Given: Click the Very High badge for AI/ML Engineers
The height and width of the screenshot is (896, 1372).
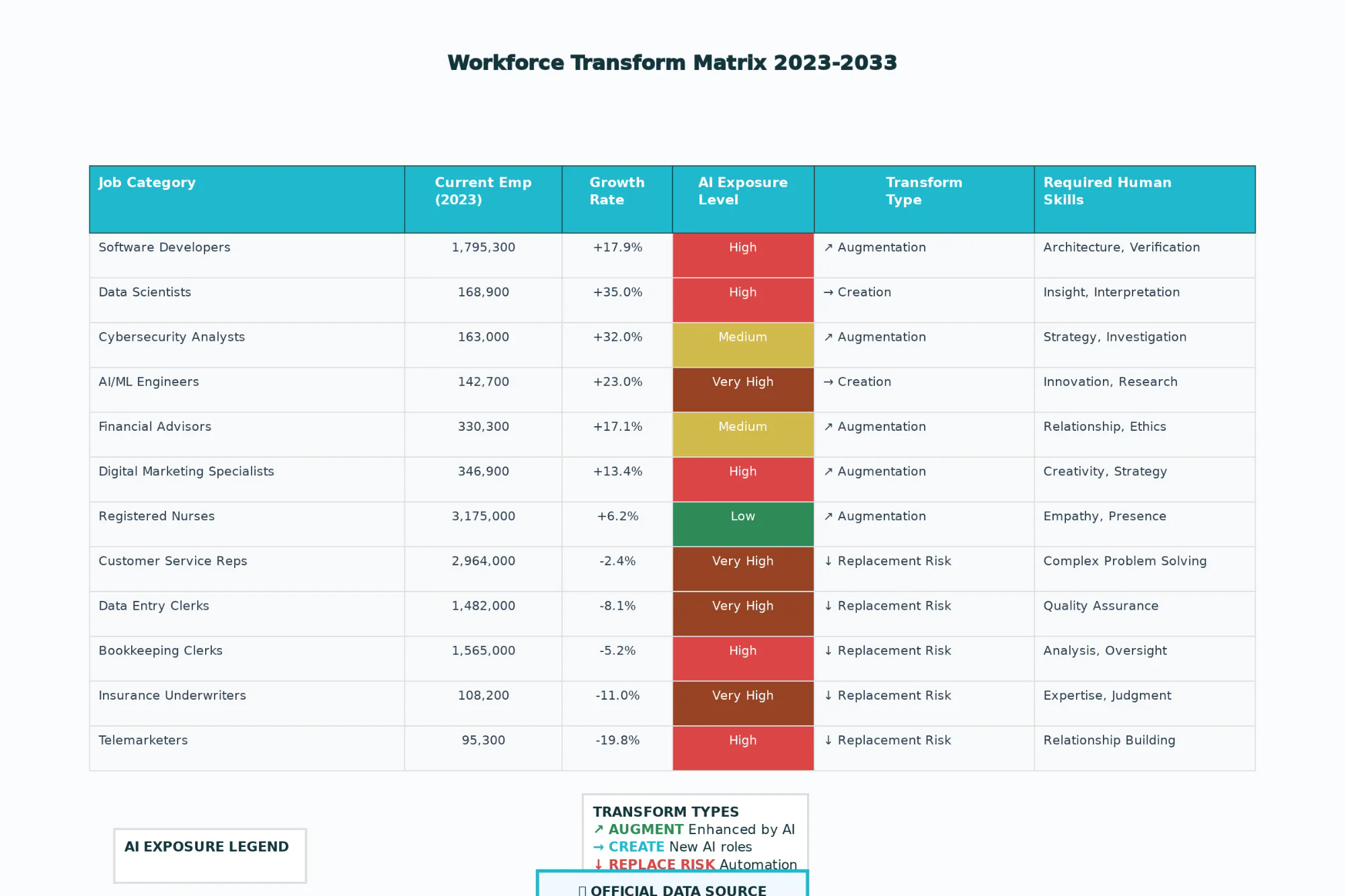Looking at the screenshot, I should pyautogui.click(x=743, y=382).
